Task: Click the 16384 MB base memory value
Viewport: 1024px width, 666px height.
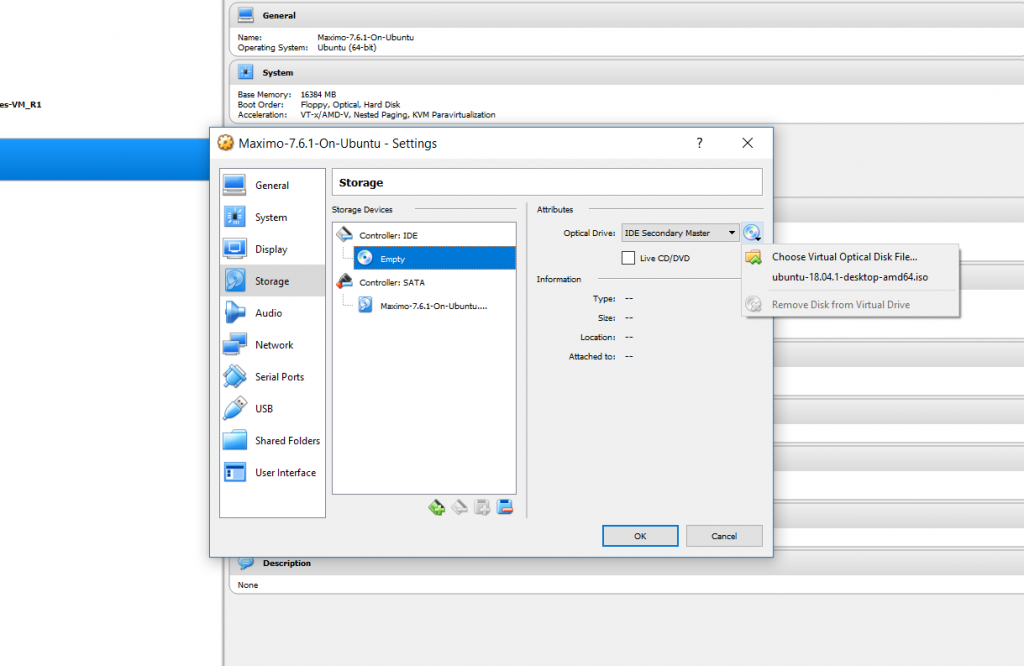Action: 318,95
